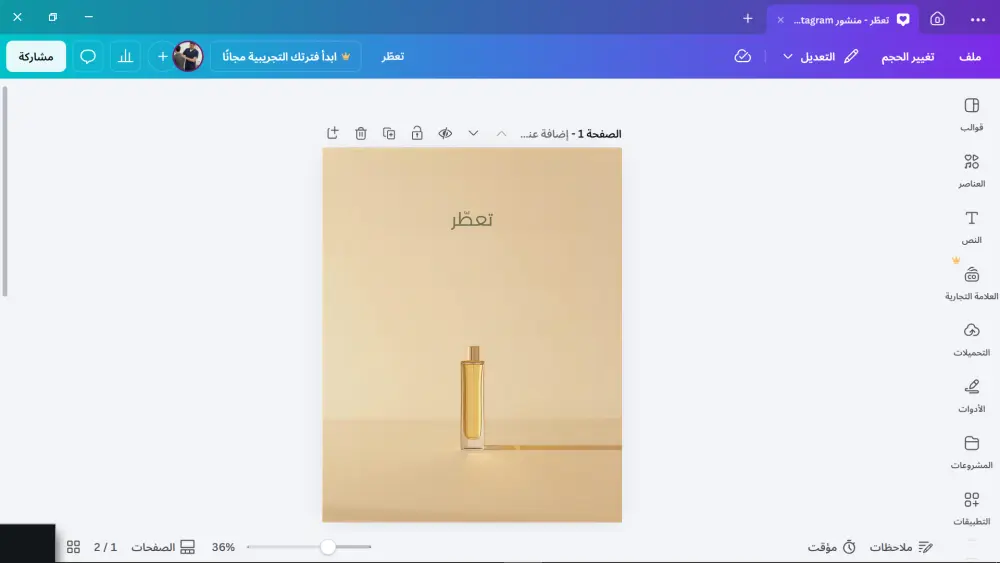This screenshot has height=563, width=1000.
Task: Add collaborator with plus icon
Action: 163,56
